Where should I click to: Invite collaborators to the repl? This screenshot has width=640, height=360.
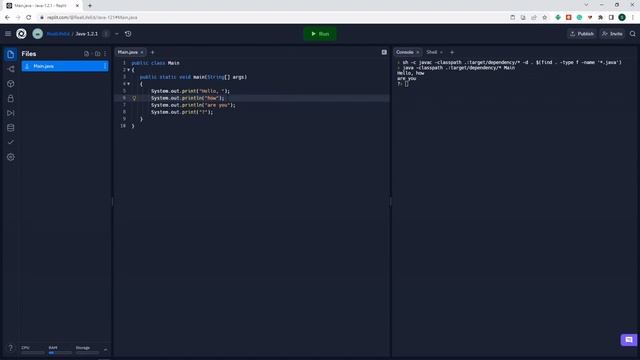(612, 34)
